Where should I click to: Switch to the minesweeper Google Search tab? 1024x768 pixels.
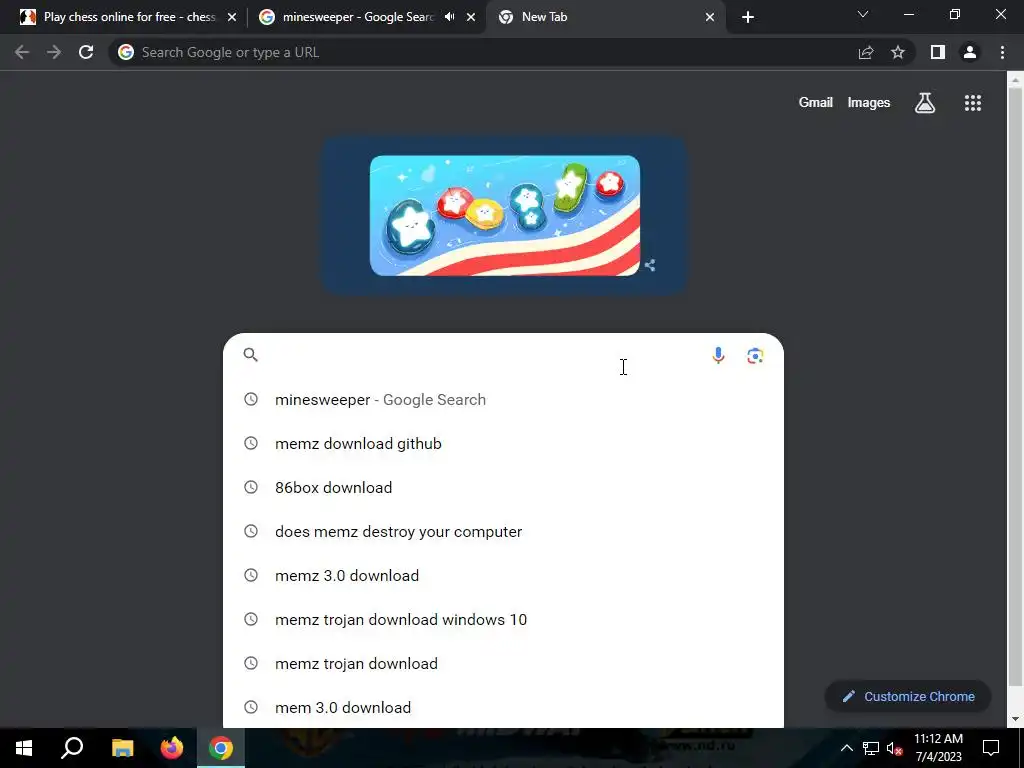tap(366, 17)
